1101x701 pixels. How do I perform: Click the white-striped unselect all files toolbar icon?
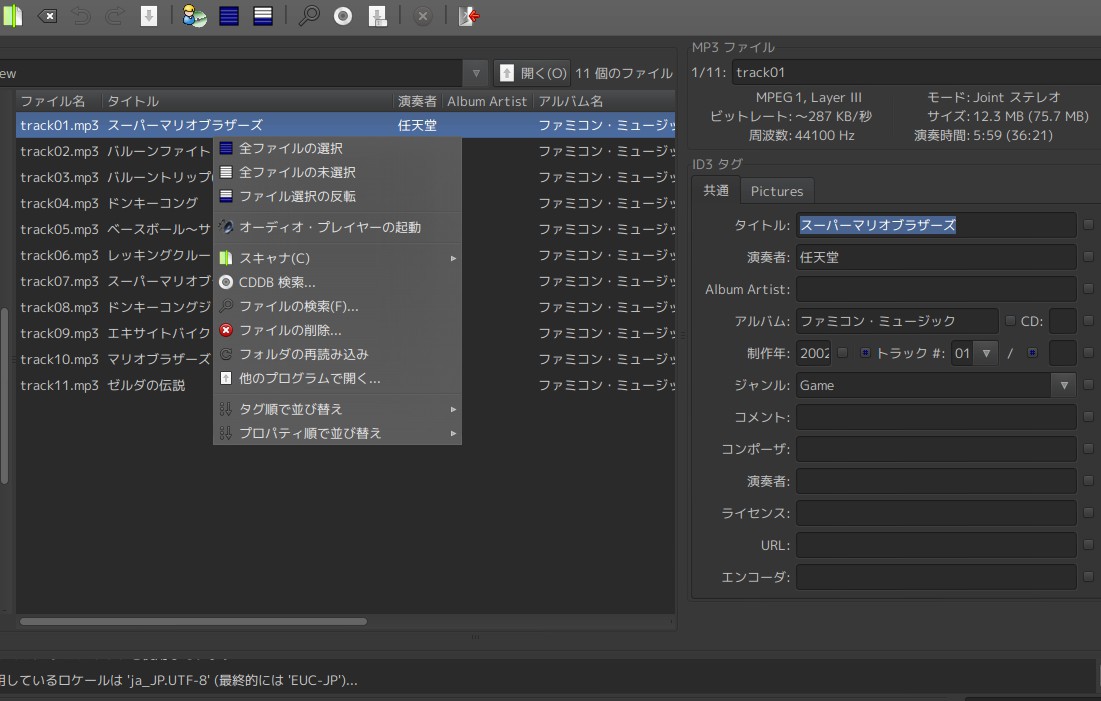click(x=263, y=16)
